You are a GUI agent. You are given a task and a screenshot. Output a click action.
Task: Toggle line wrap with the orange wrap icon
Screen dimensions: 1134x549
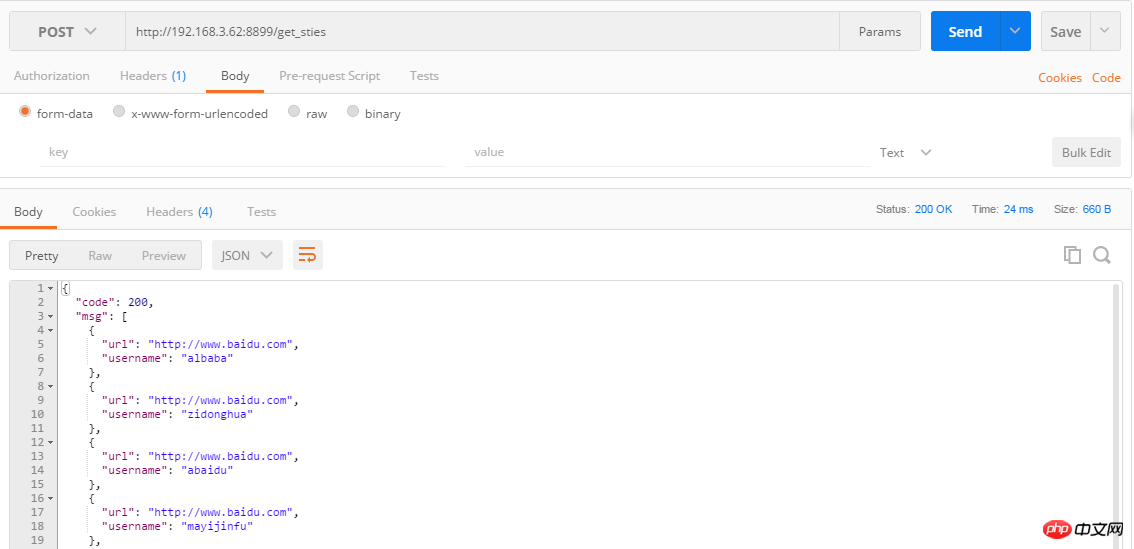click(307, 255)
